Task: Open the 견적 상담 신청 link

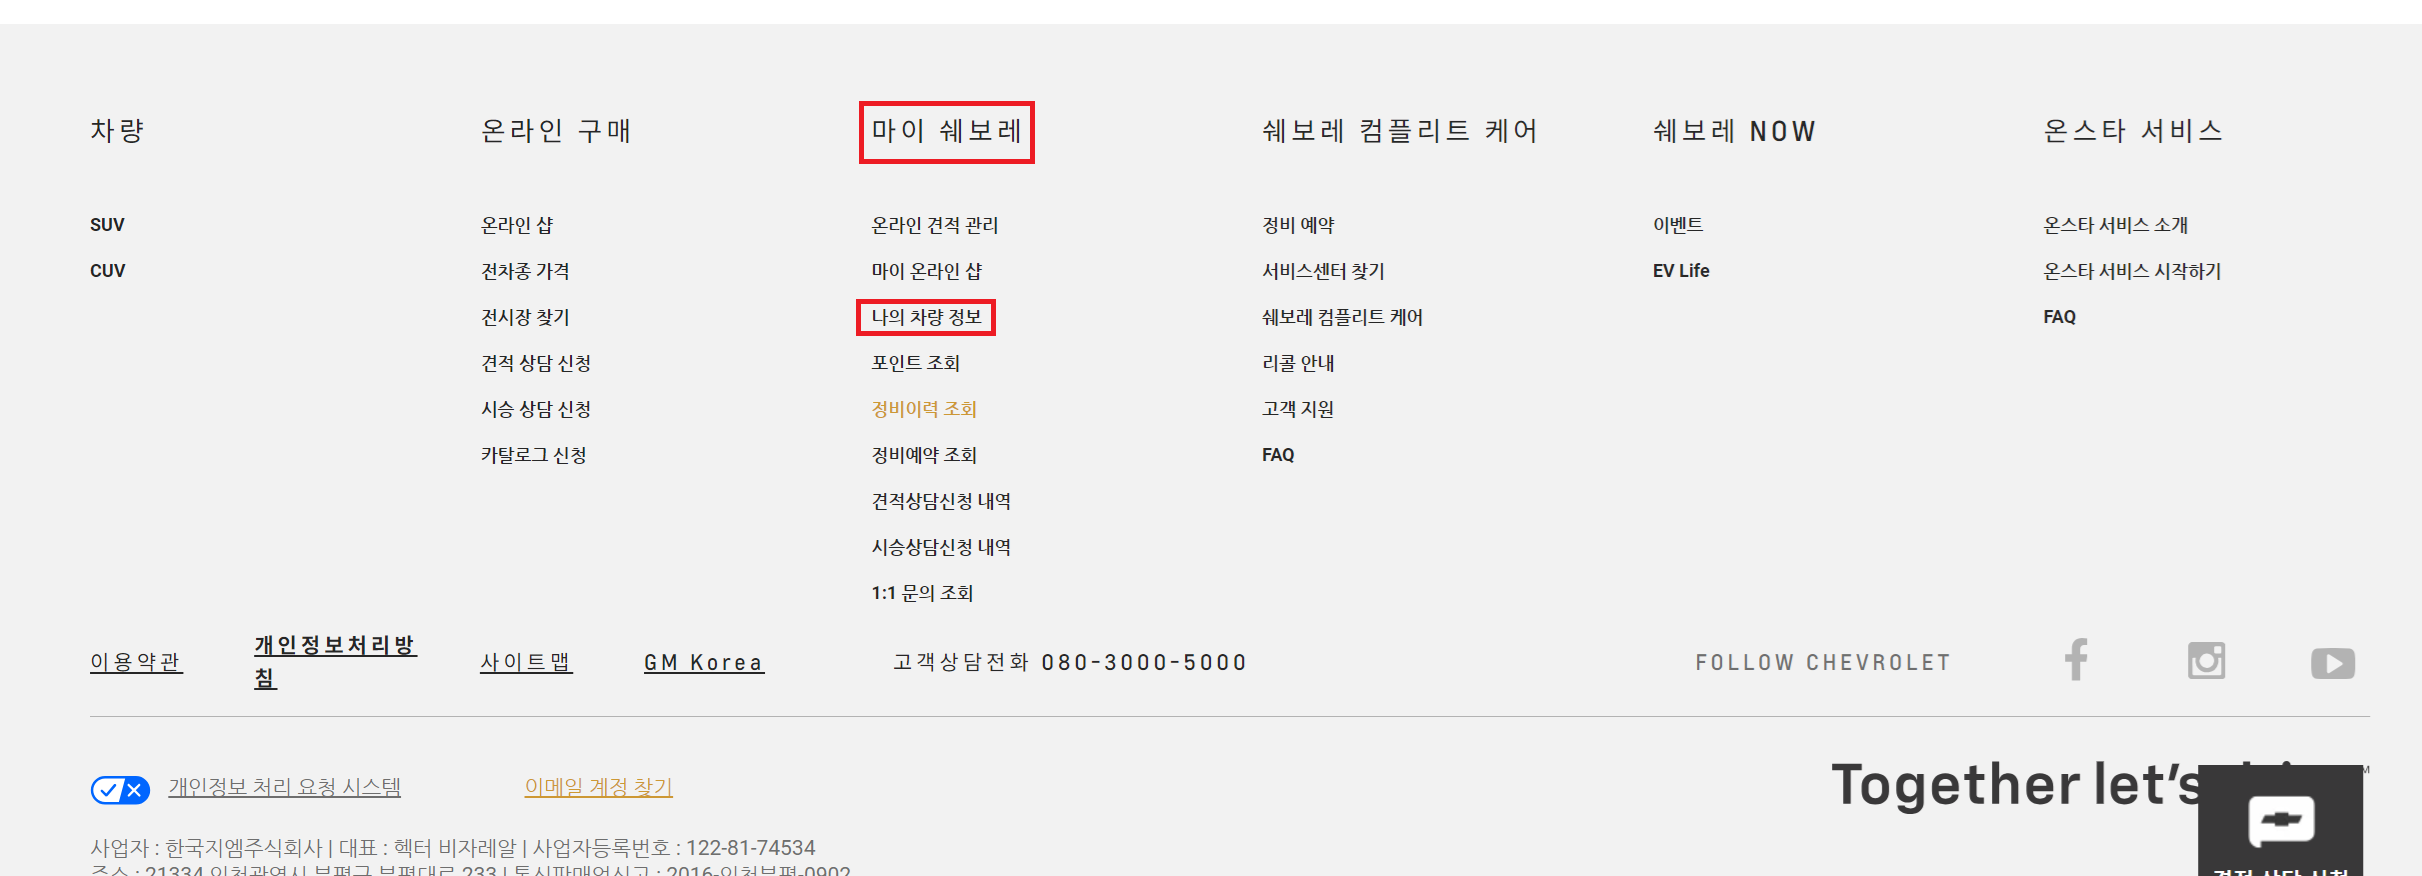Action: click(x=536, y=363)
